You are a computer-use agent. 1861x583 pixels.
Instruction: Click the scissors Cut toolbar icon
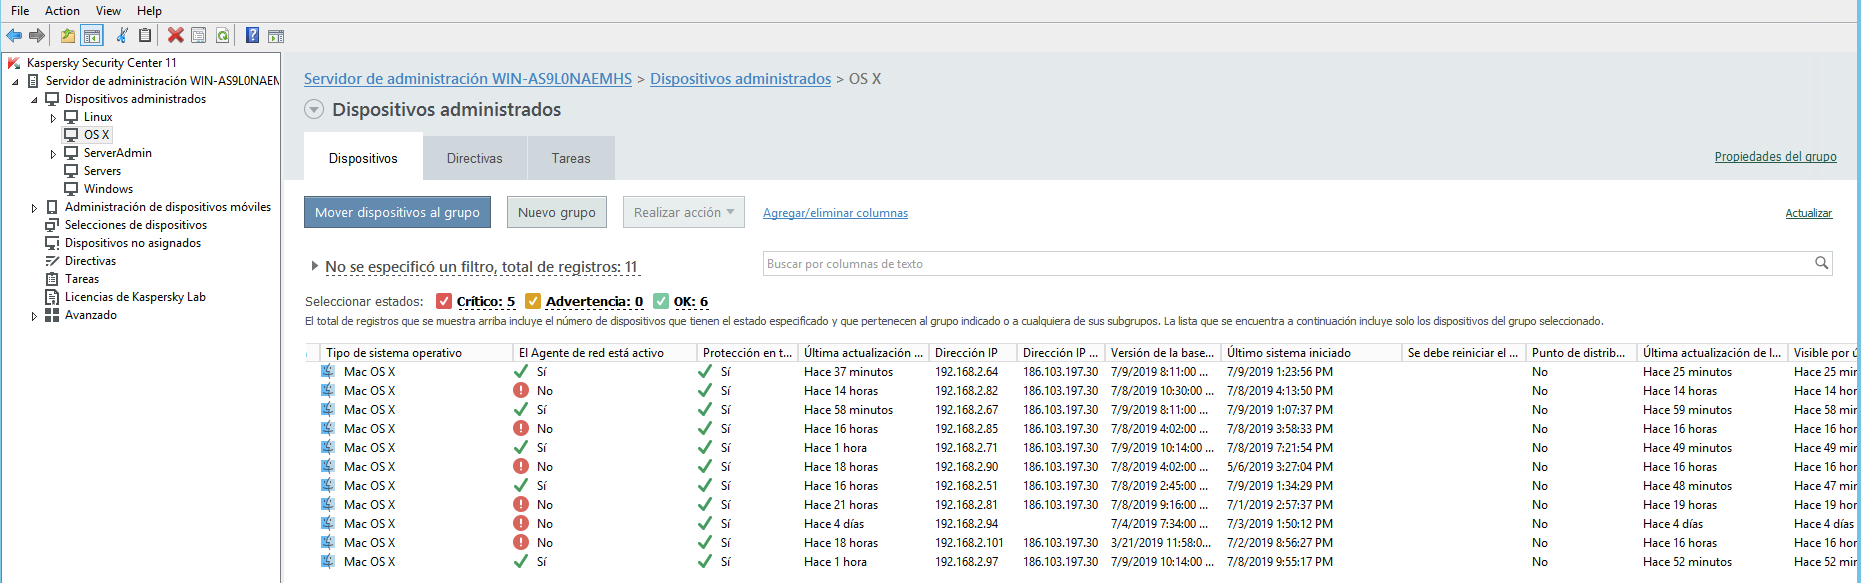[x=122, y=36]
